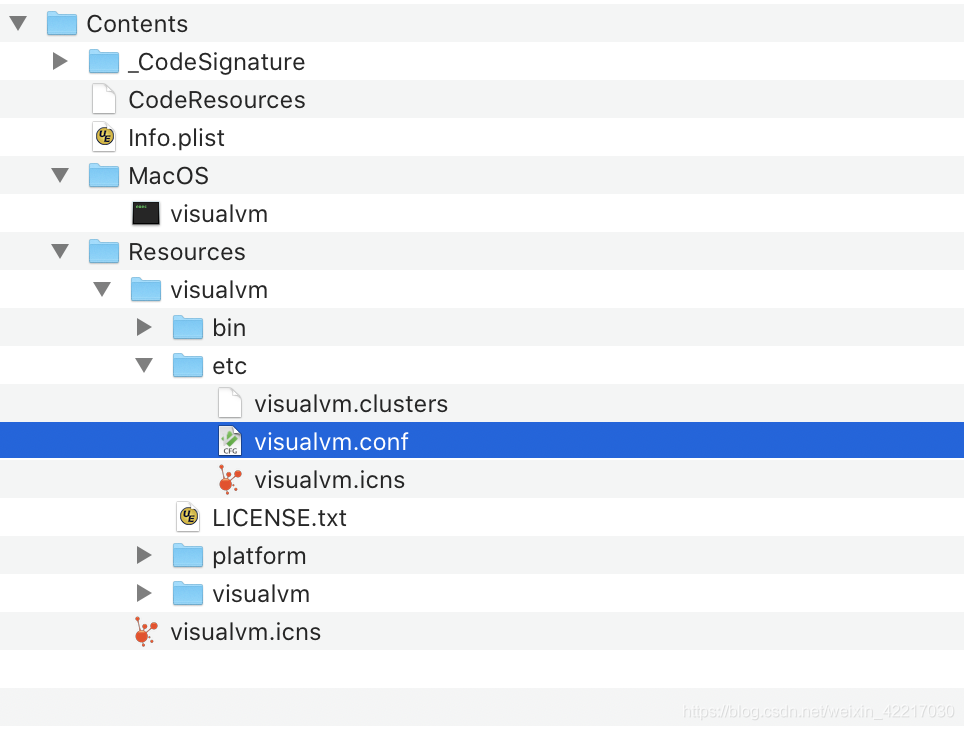
Task: Expand the _CodeSignature folder
Action: click(60, 61)
